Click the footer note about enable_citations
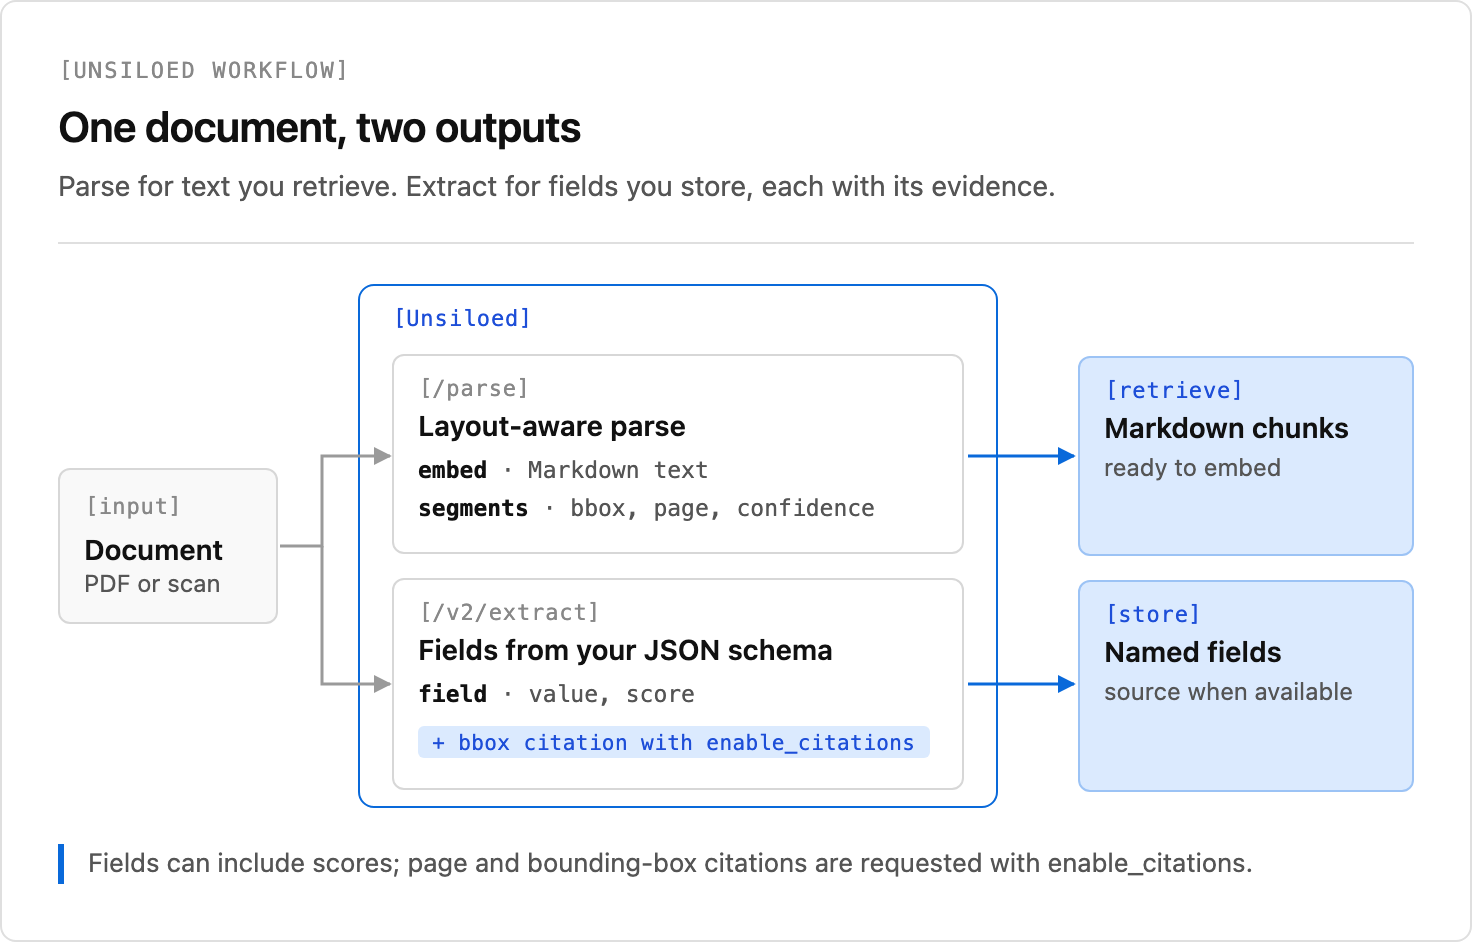Image resolution: width=1472 pixels, height=942 pixels. point(670,864)
